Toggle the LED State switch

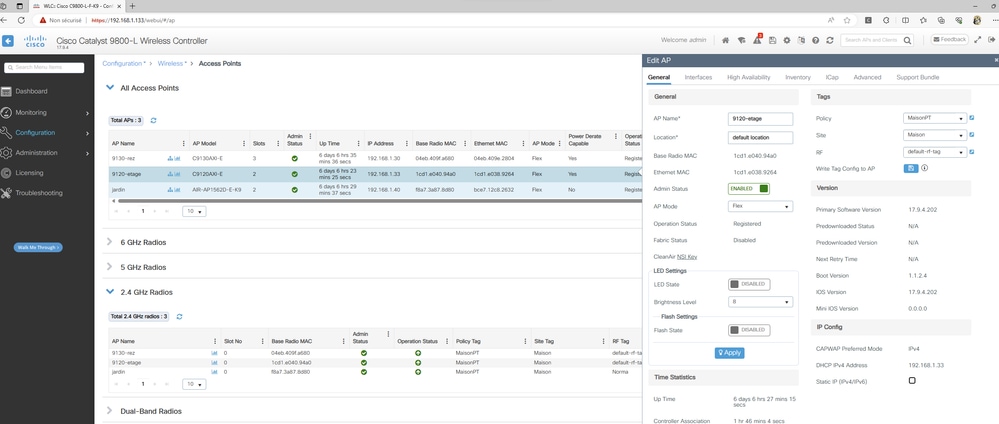pos(749,284)
